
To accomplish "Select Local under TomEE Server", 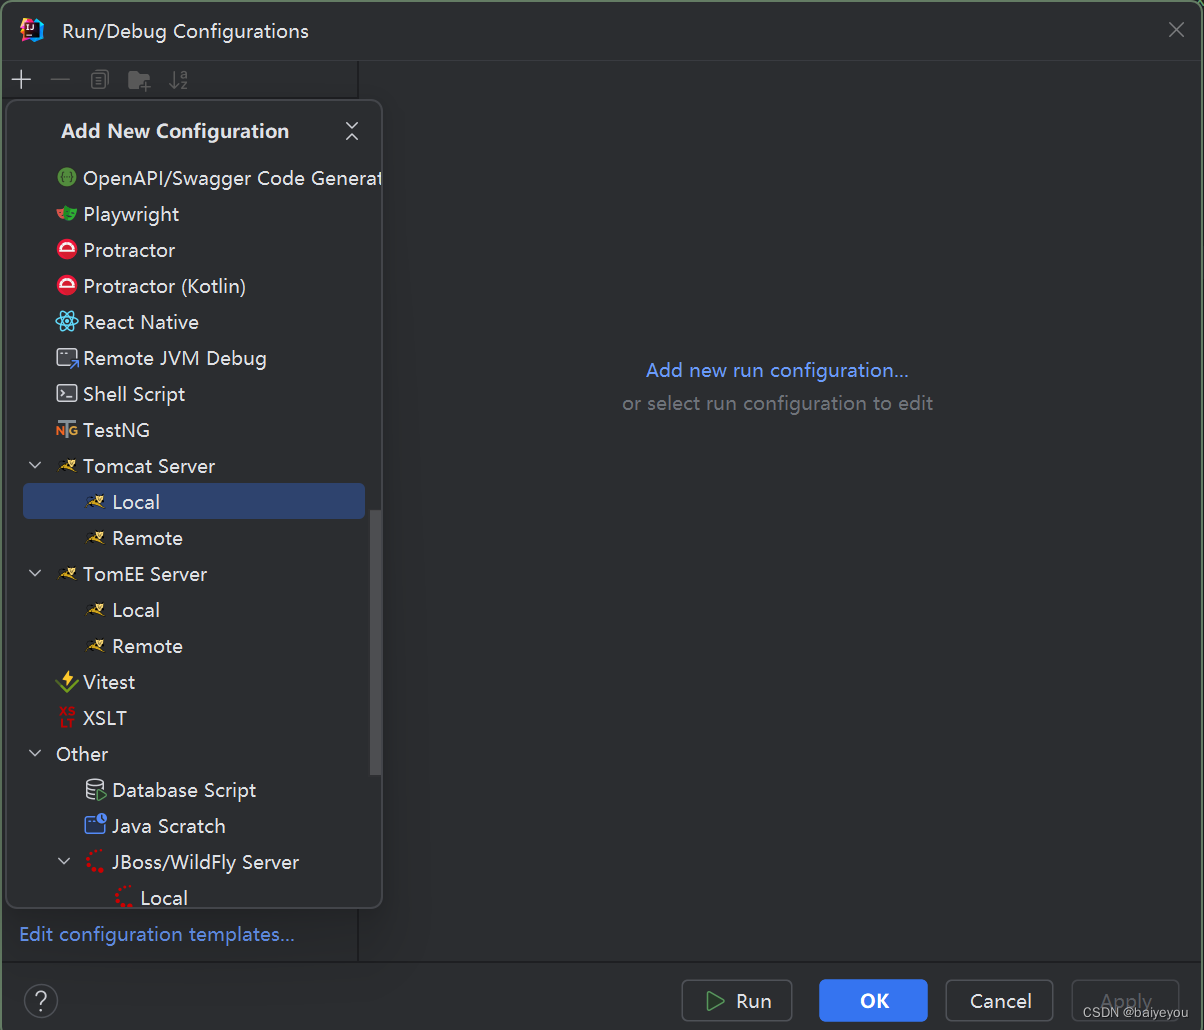I will point(194,610).
